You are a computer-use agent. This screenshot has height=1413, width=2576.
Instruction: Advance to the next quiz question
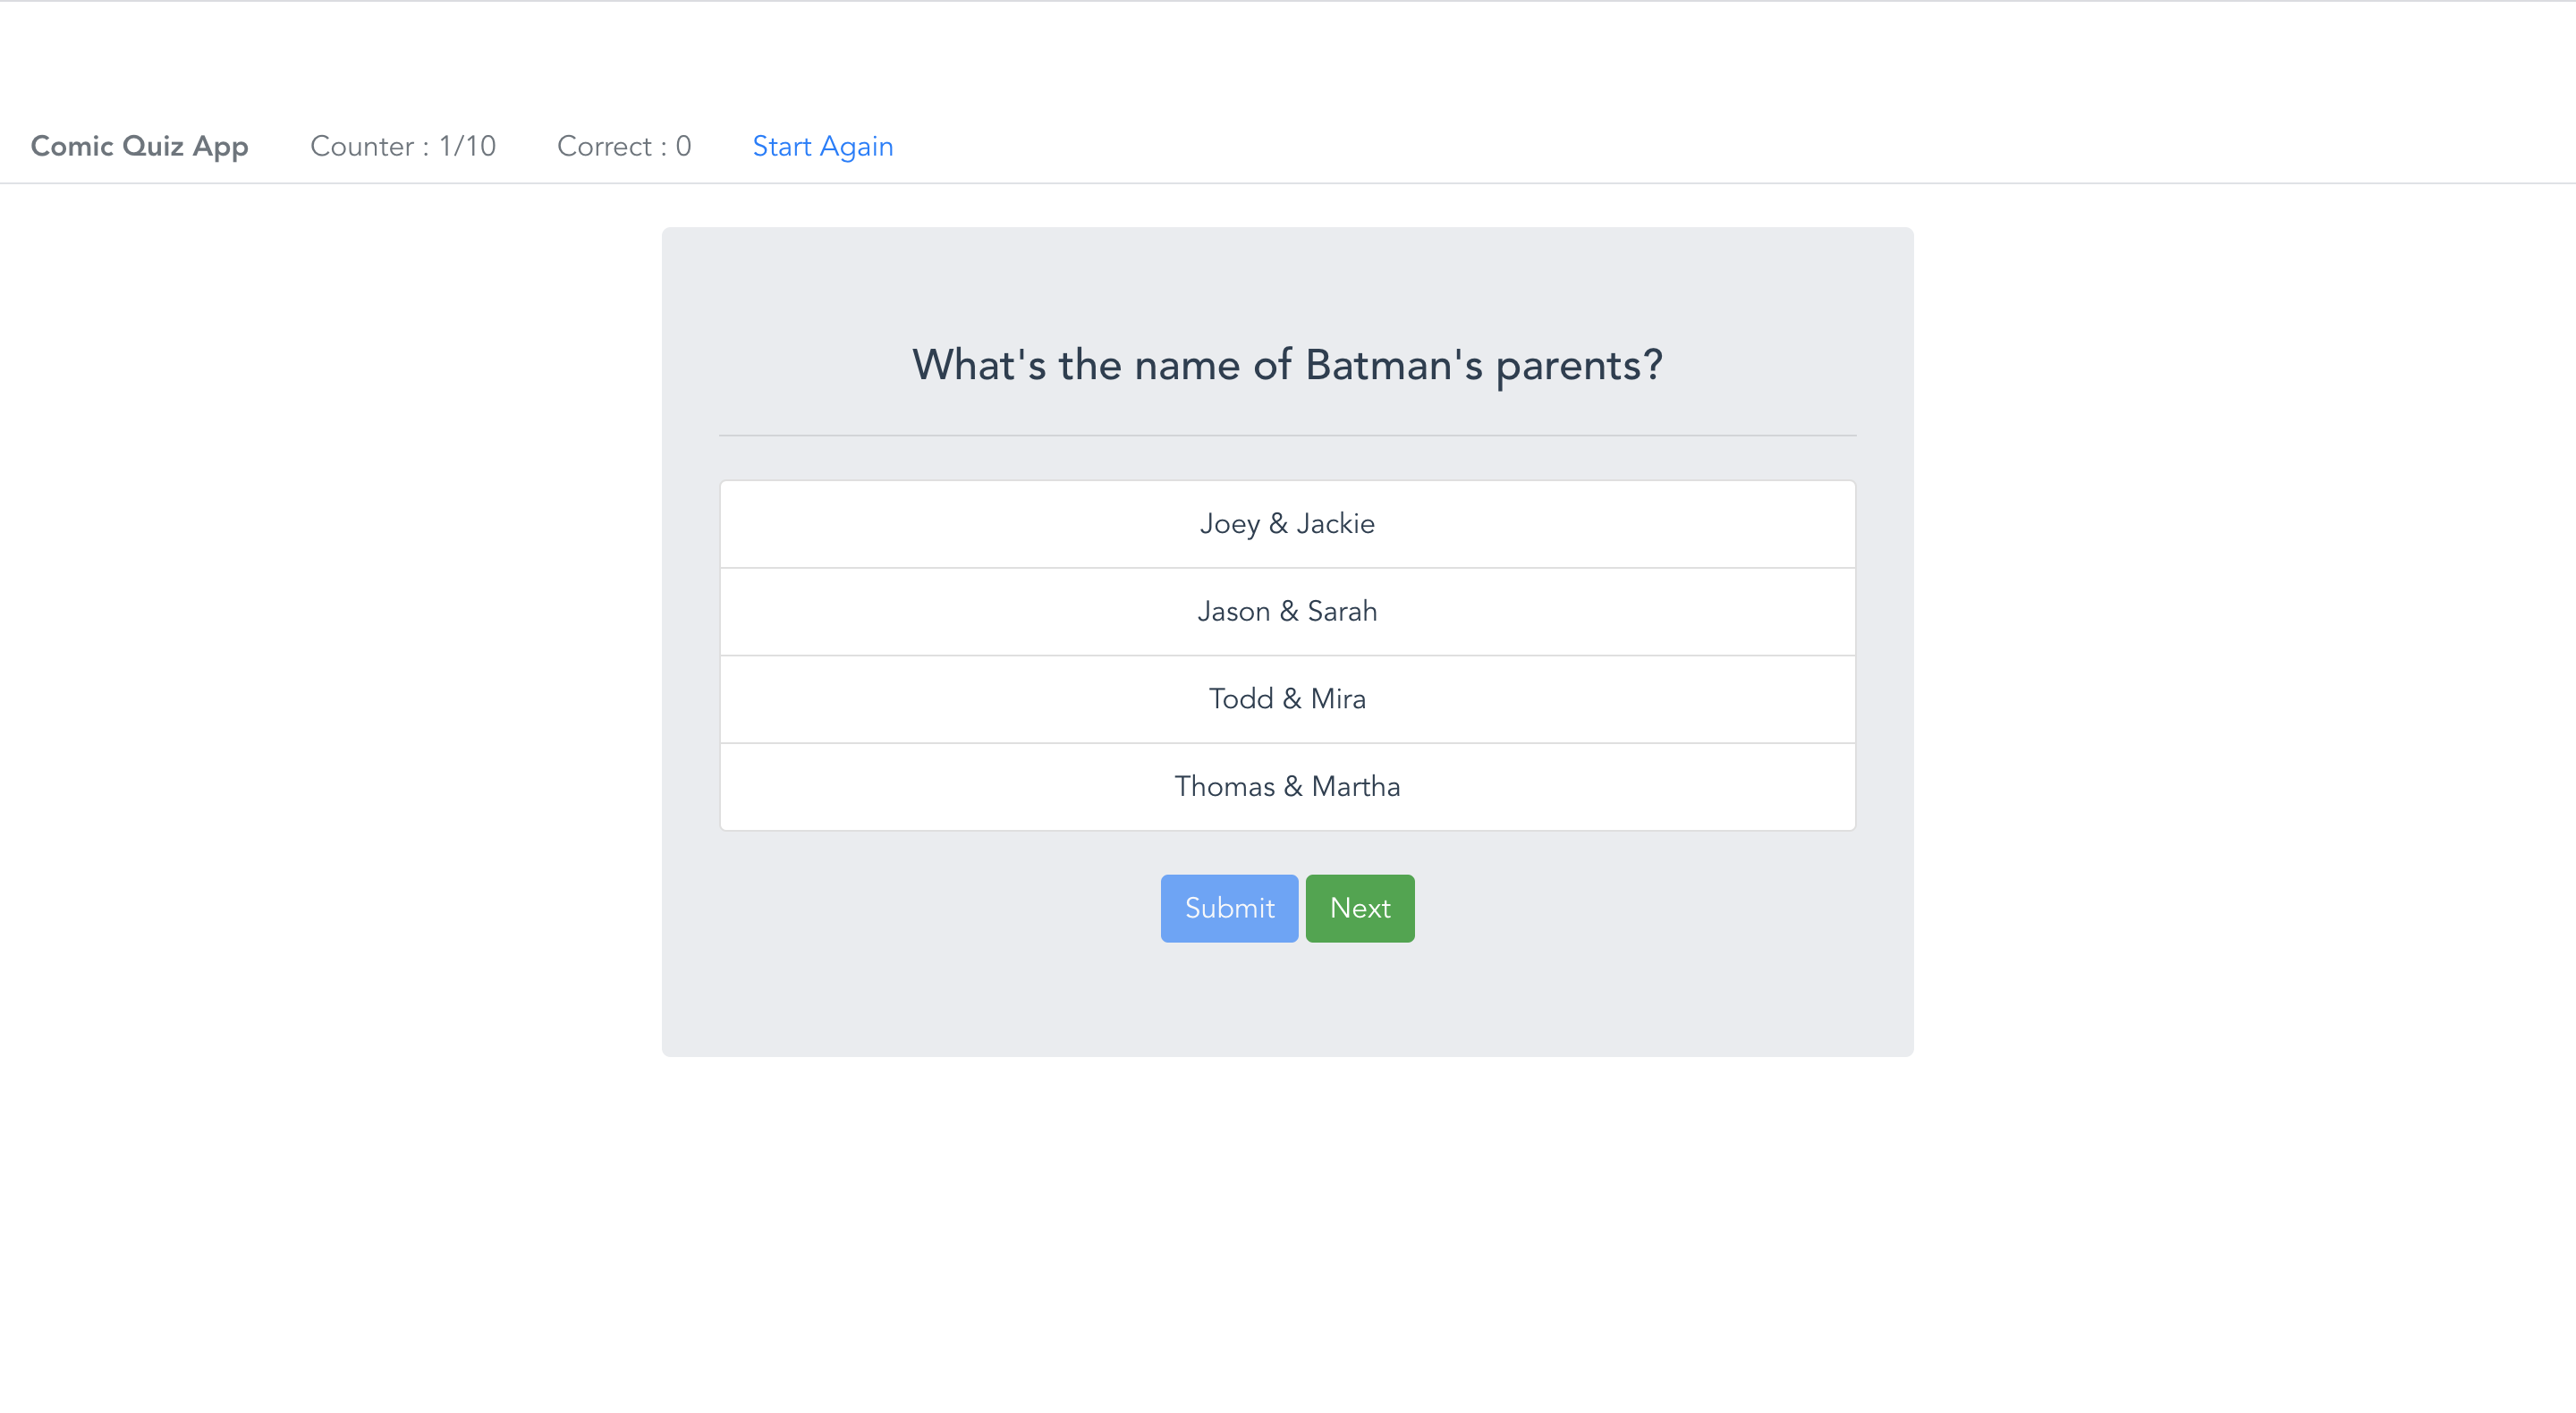[1359, 908]
